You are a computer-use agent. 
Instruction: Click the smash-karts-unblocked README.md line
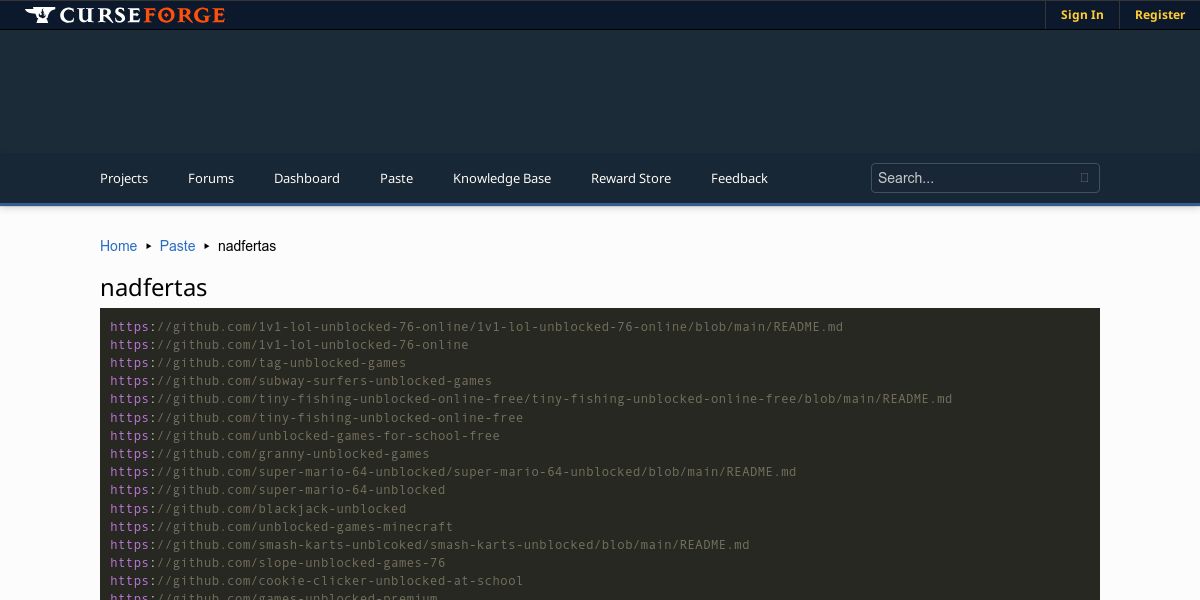coord(430,545)
